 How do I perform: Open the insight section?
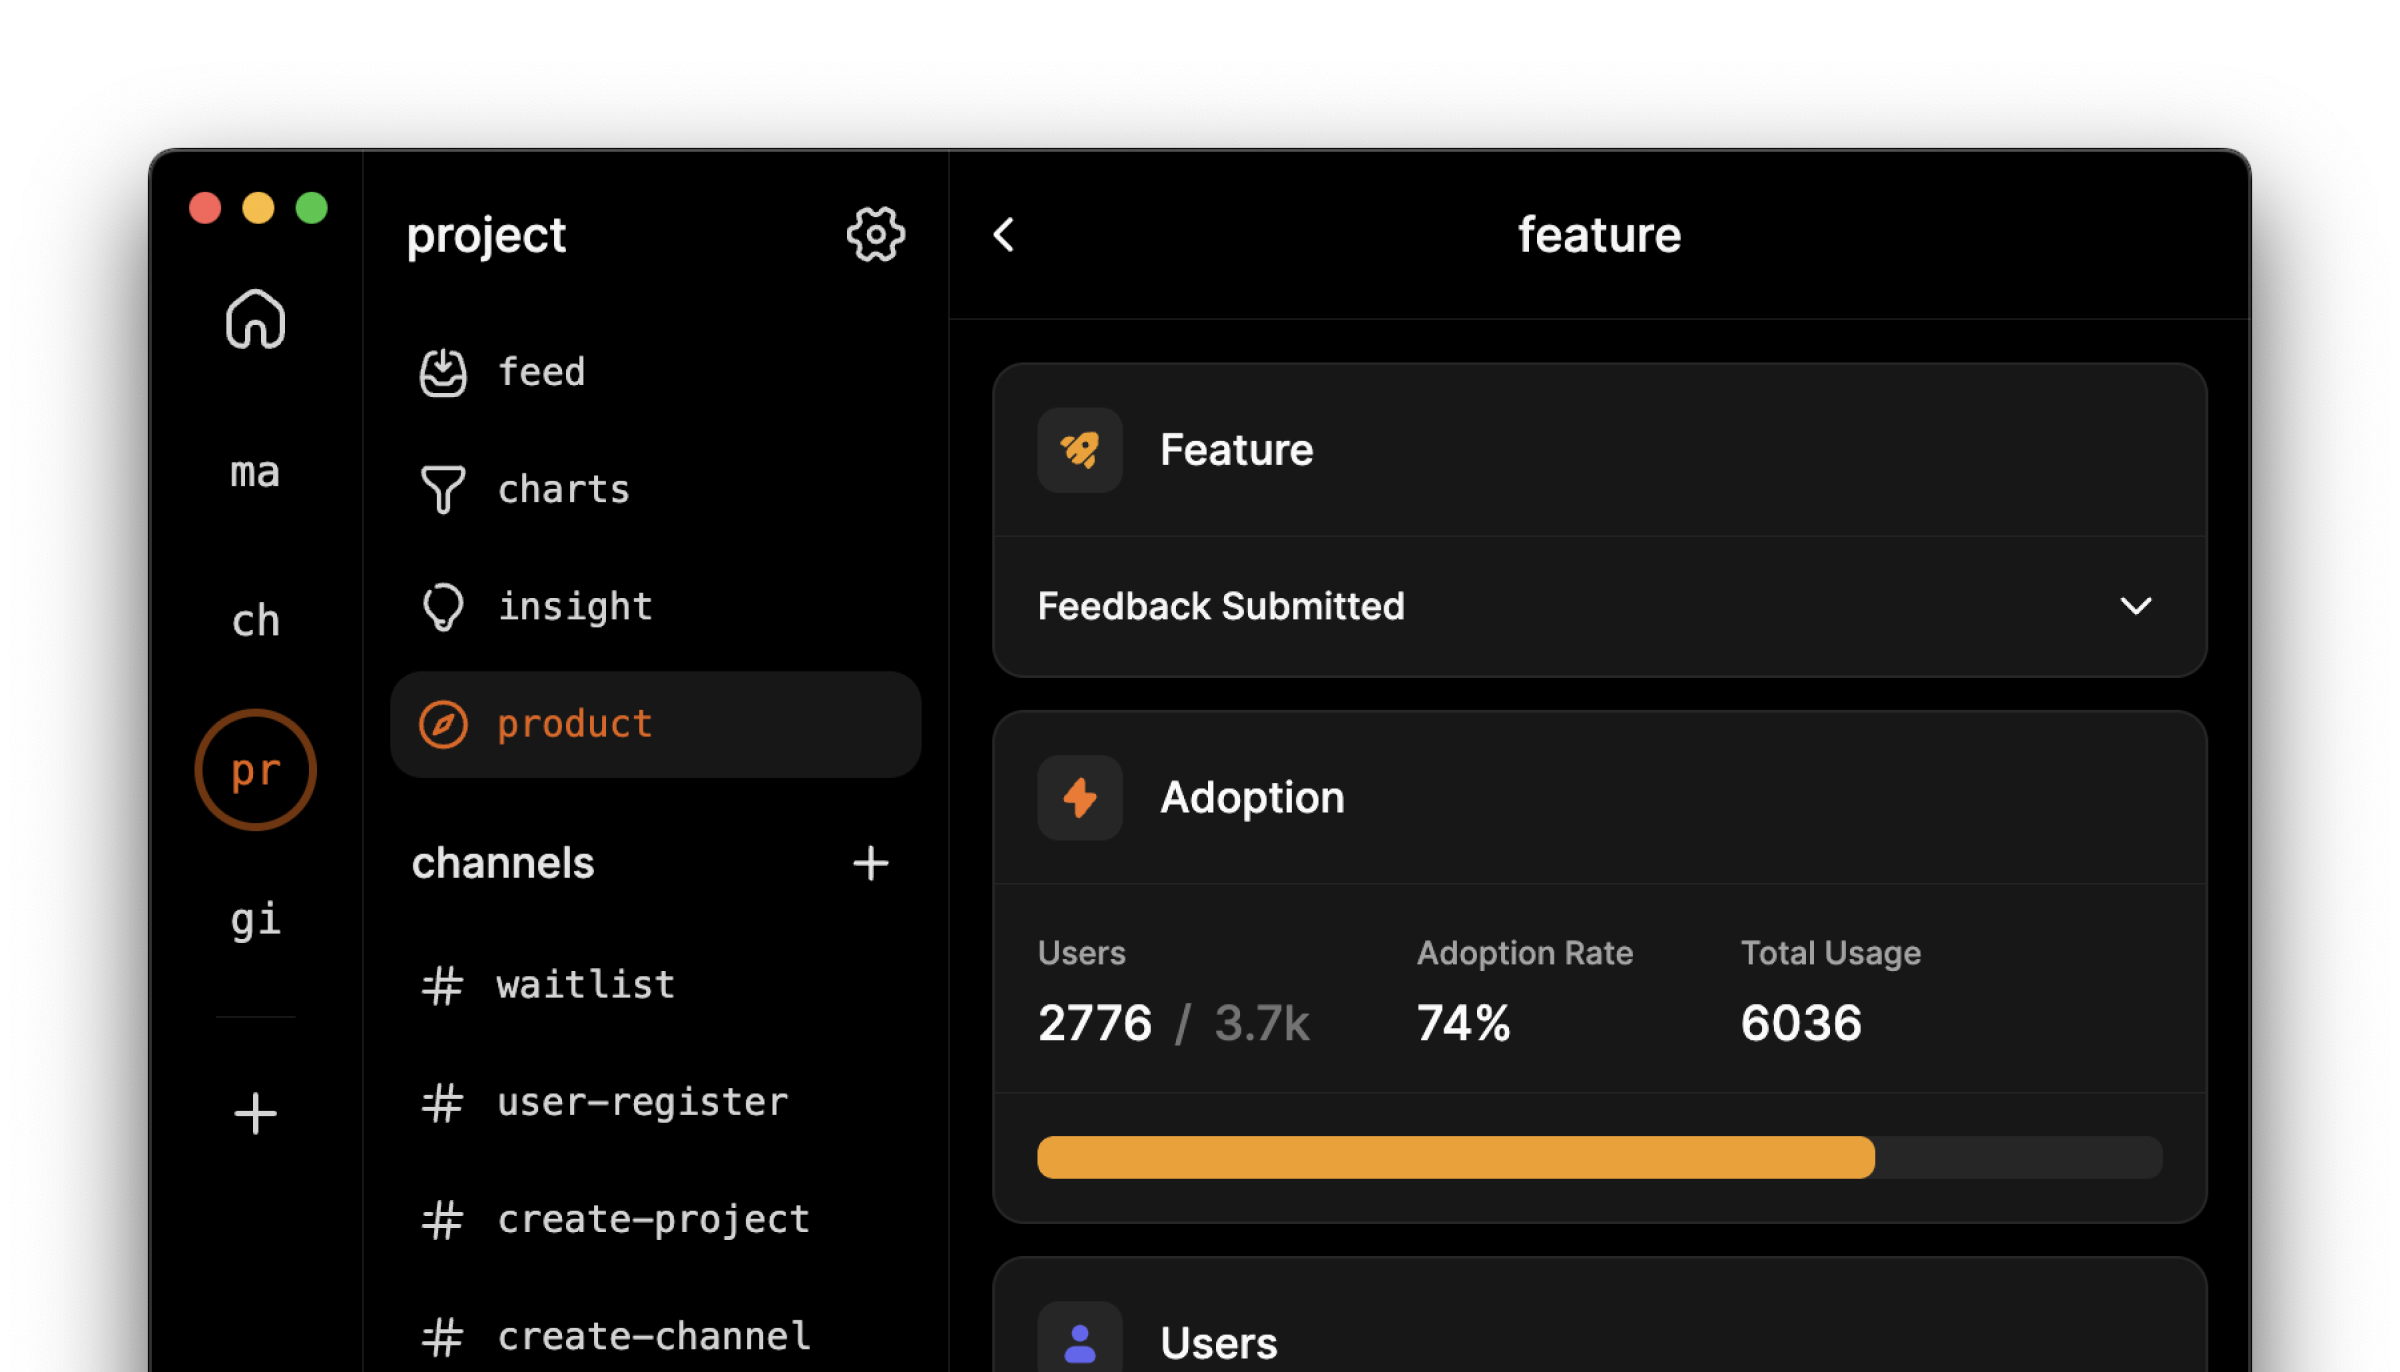(575, 605)
